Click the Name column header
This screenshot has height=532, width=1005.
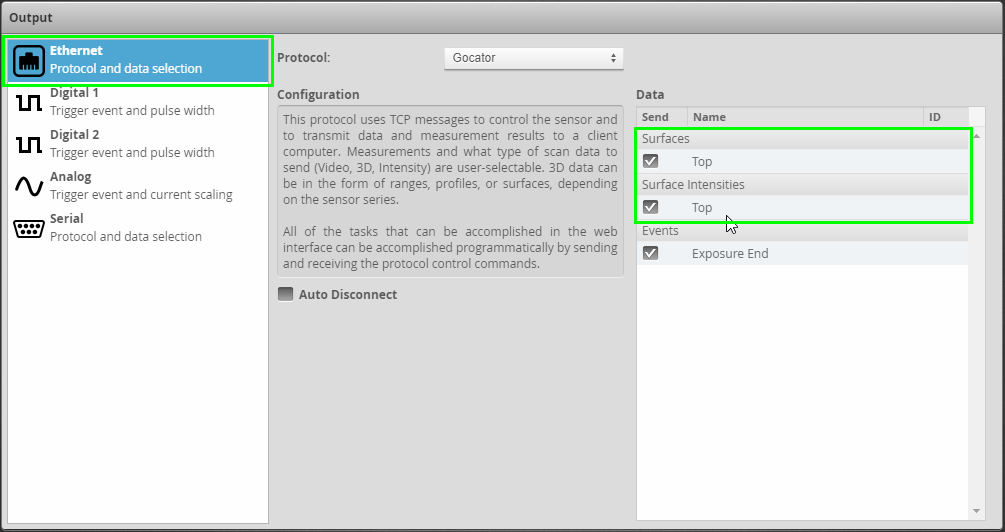(800, 117)
